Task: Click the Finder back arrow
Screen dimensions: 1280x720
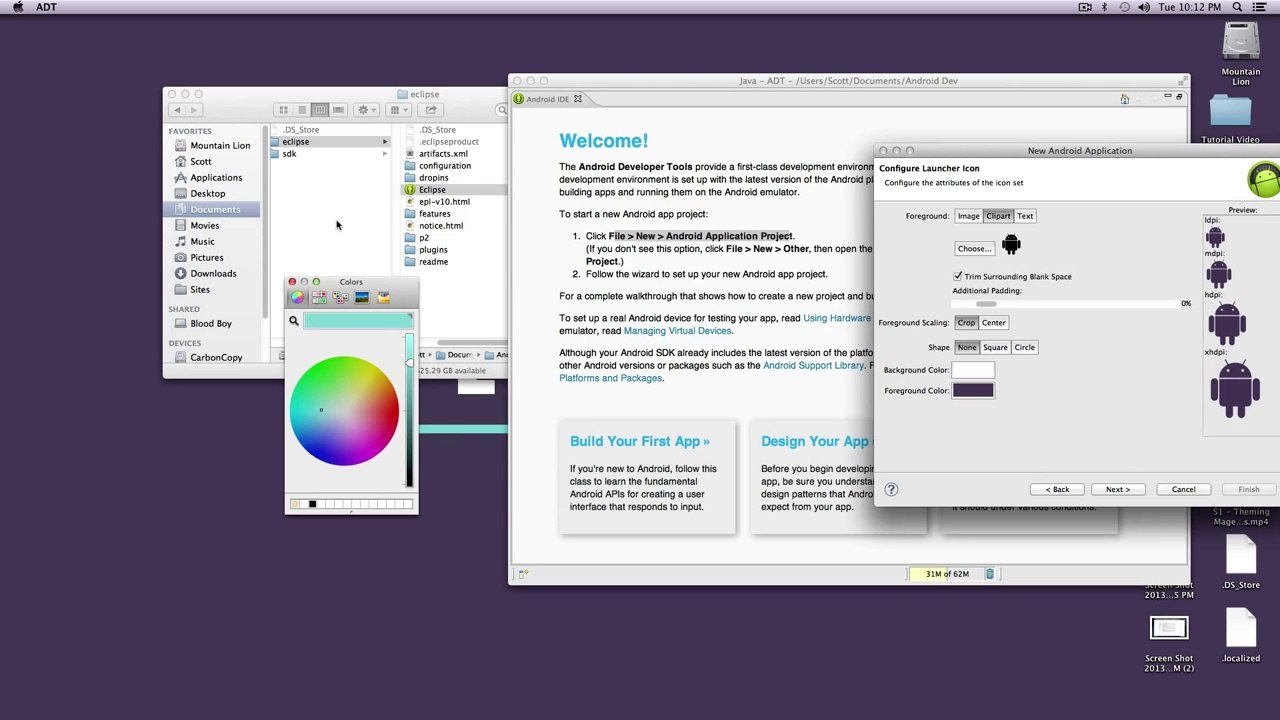Action: tap(177, 110)
